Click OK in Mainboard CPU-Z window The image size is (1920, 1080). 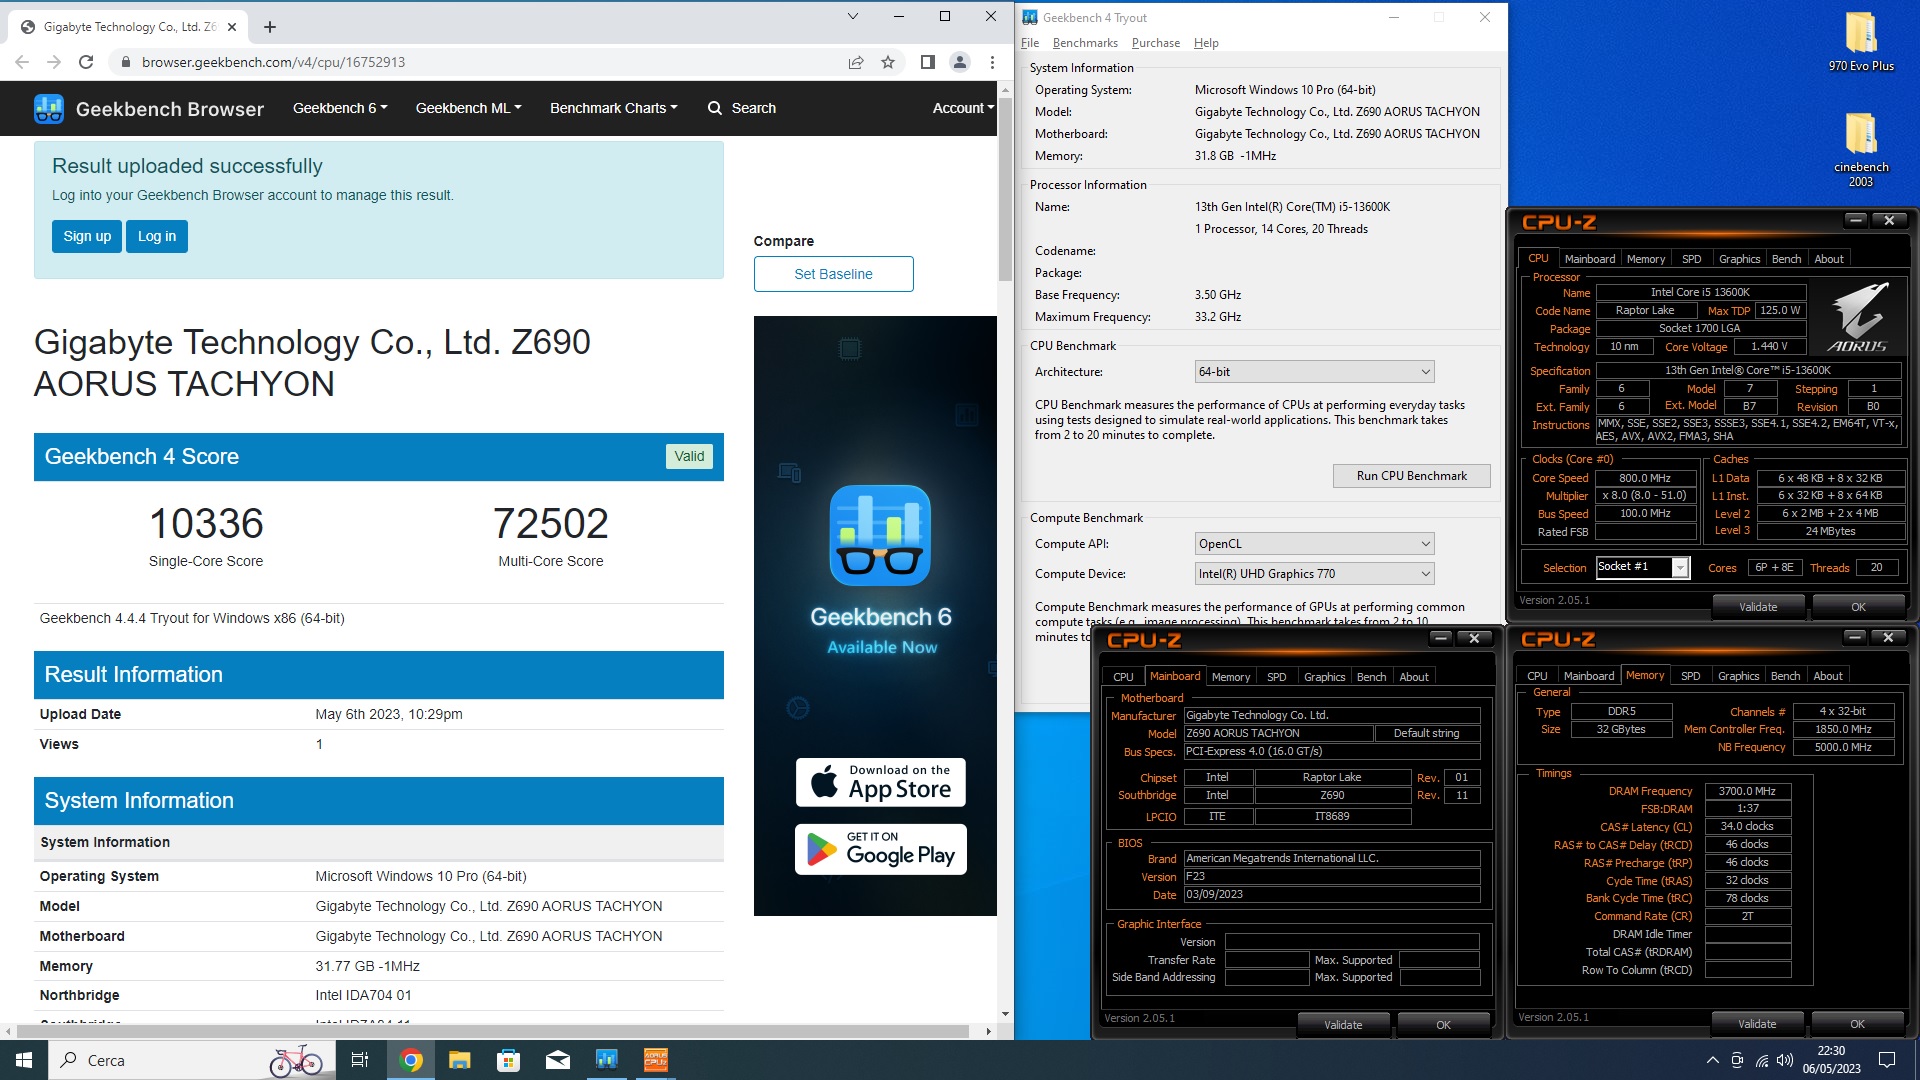[x=1443, y=1025]
